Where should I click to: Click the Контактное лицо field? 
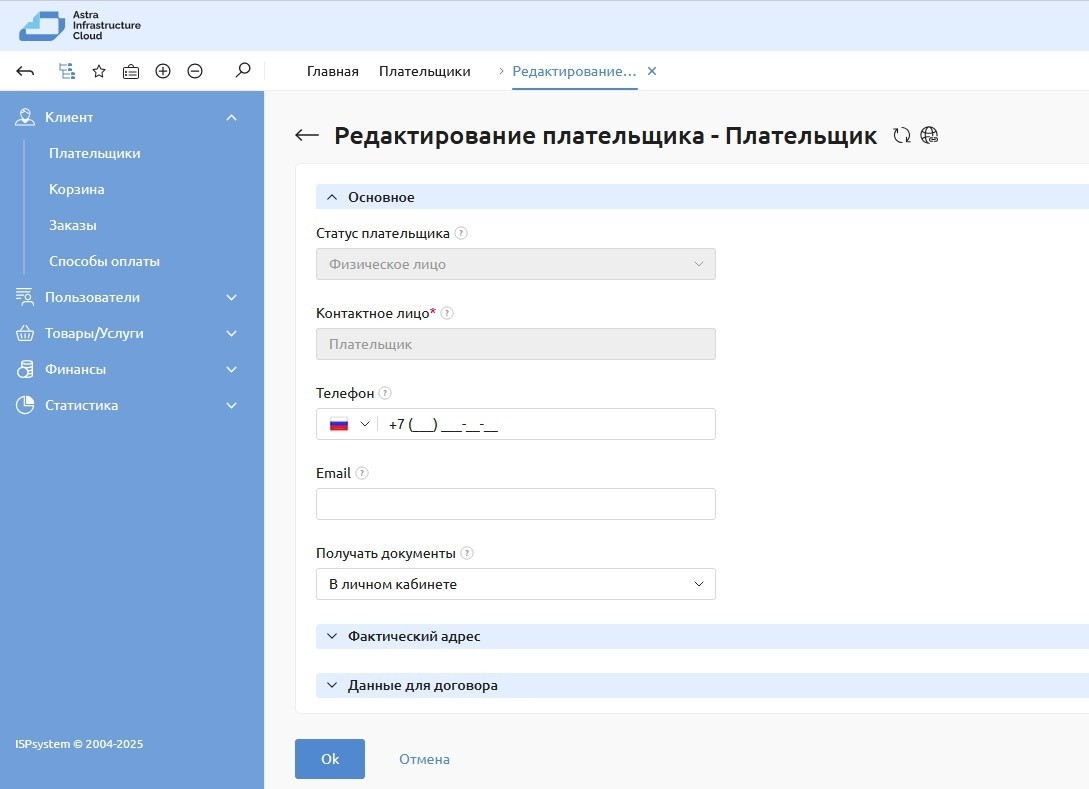click(515, 344)
